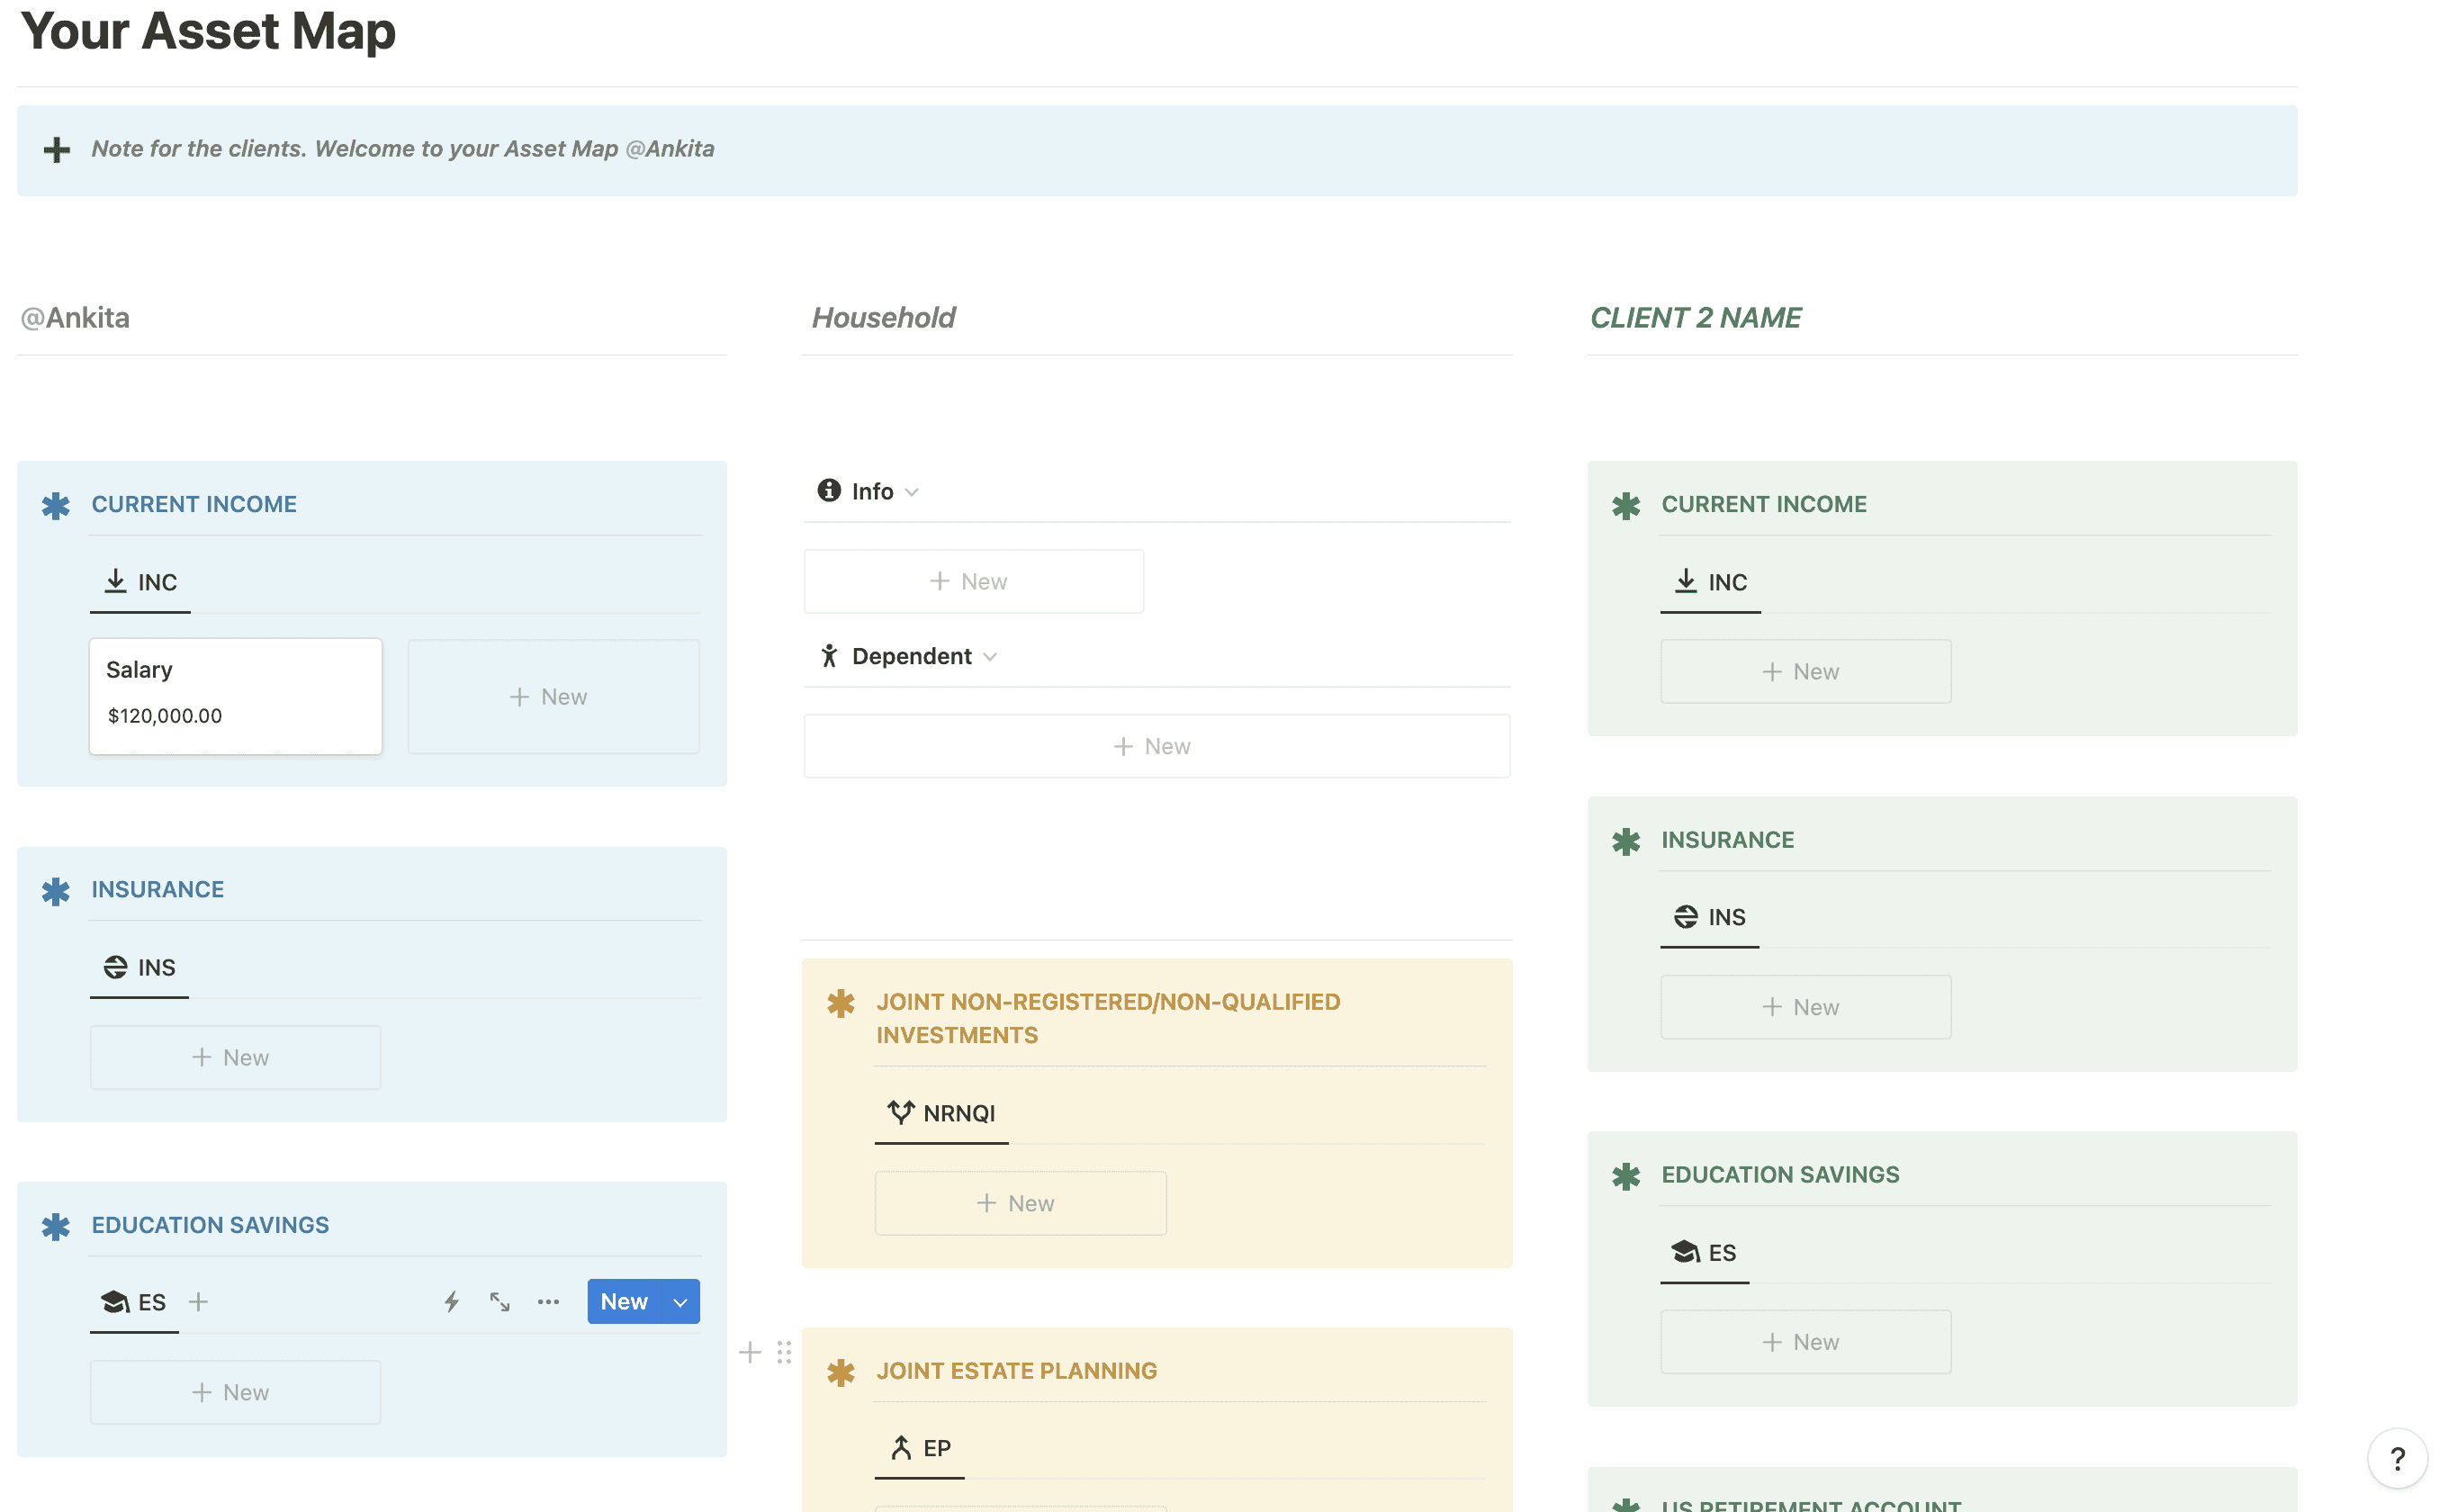2439x1512 pixels.
Task: Select the EP tab in Joint Estate Planning
Action: tap(921, 1447)
